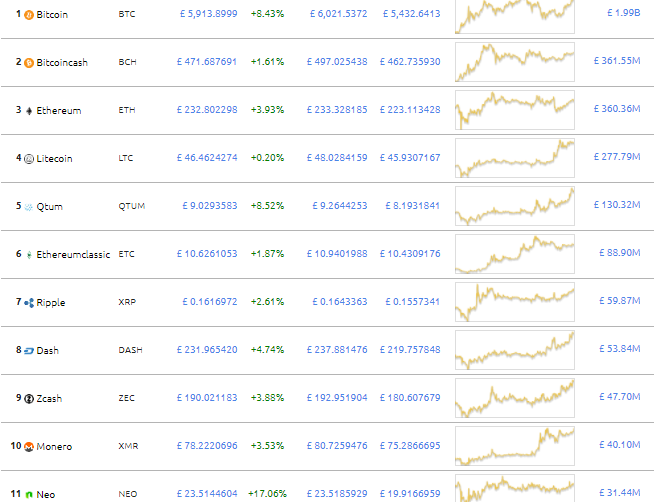This screenshot has width=654, height=502.
Task: Click the Neo logo icon
Action: (29, 495)
